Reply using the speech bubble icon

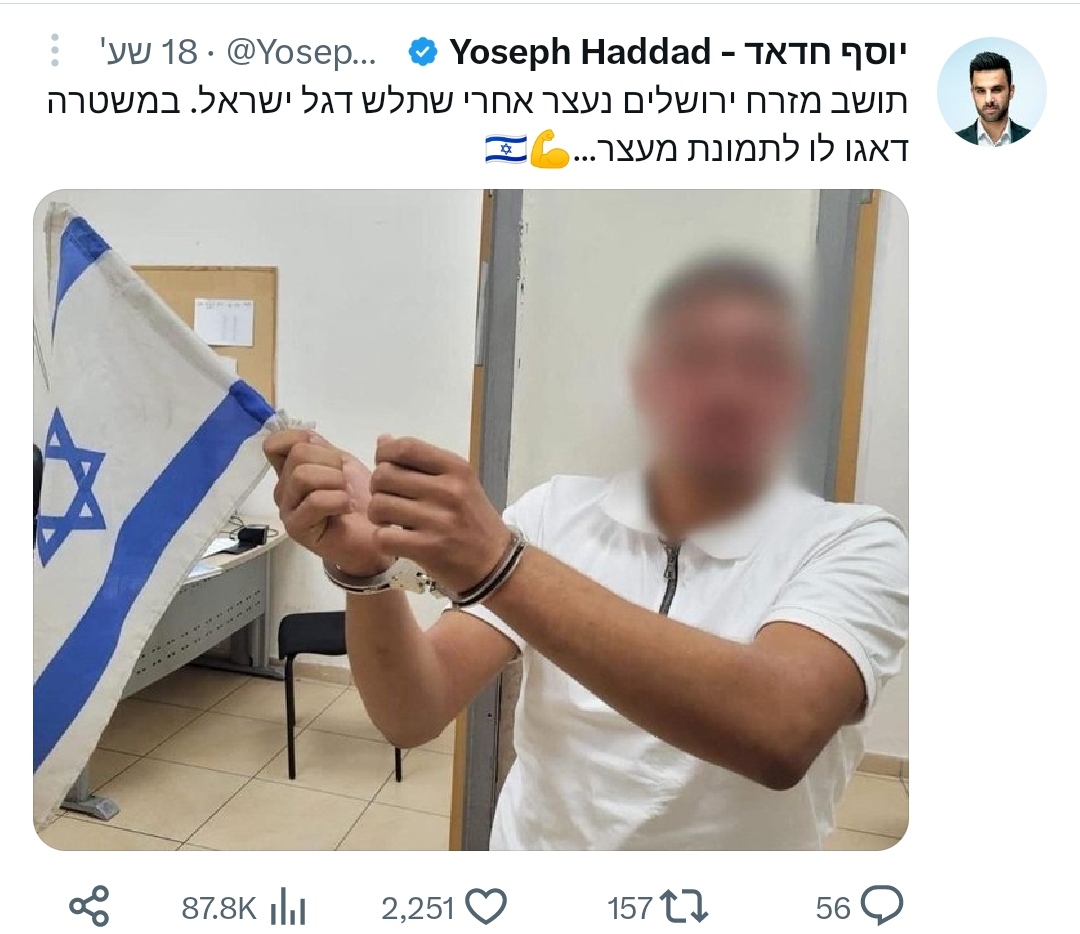(x=882, y=906)
